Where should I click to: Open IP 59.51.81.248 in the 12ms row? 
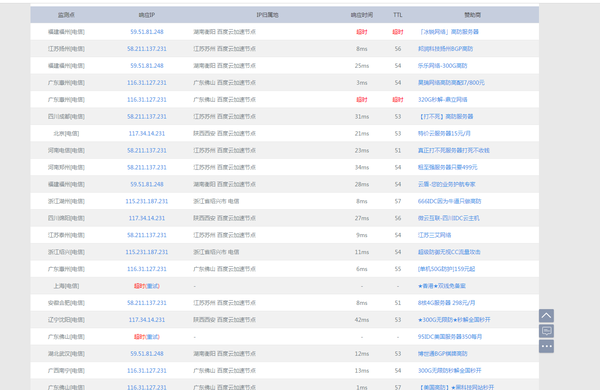(147, 354)
